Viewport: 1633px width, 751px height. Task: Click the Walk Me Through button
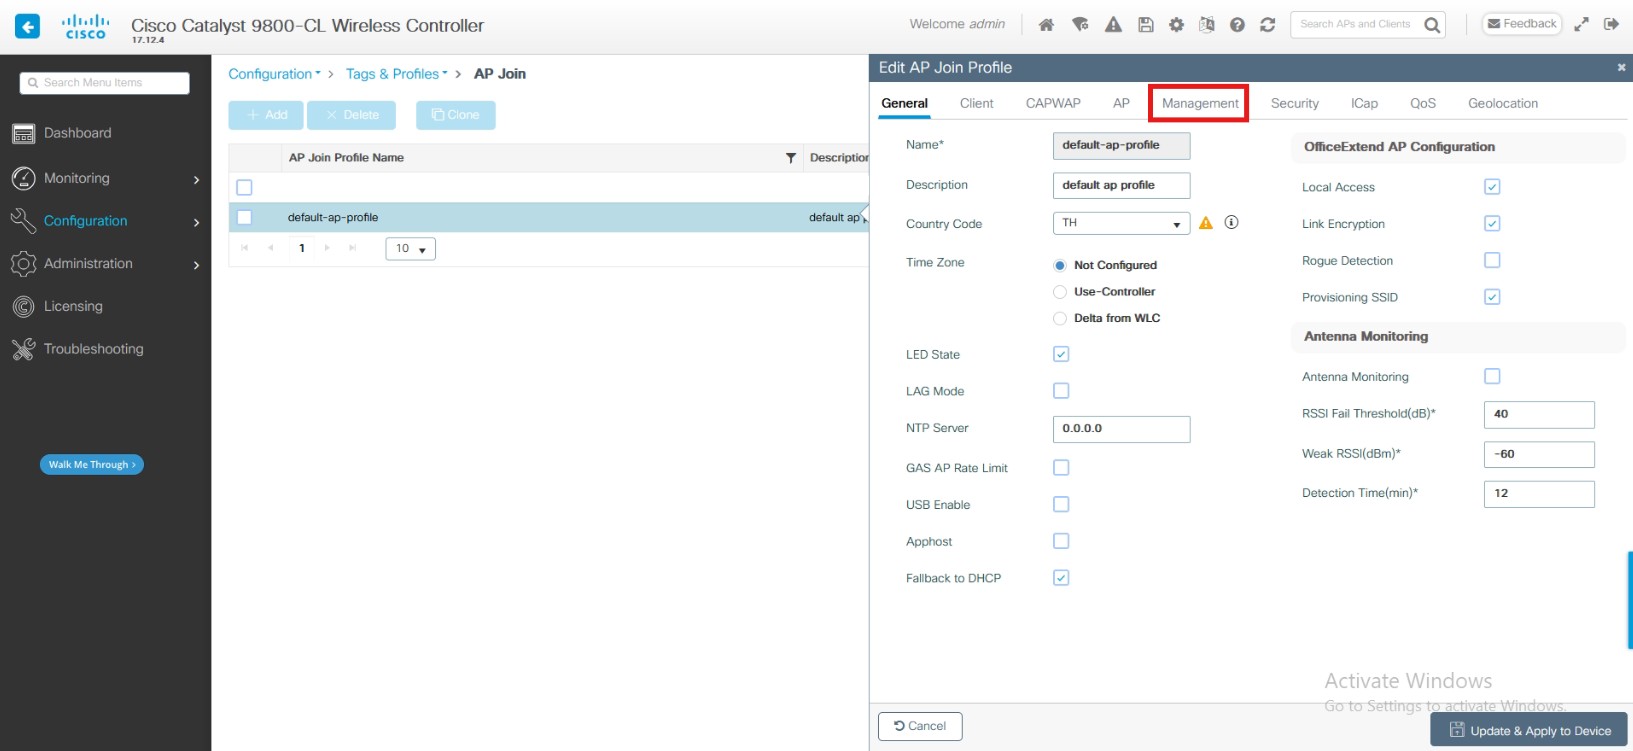(92, 465)
